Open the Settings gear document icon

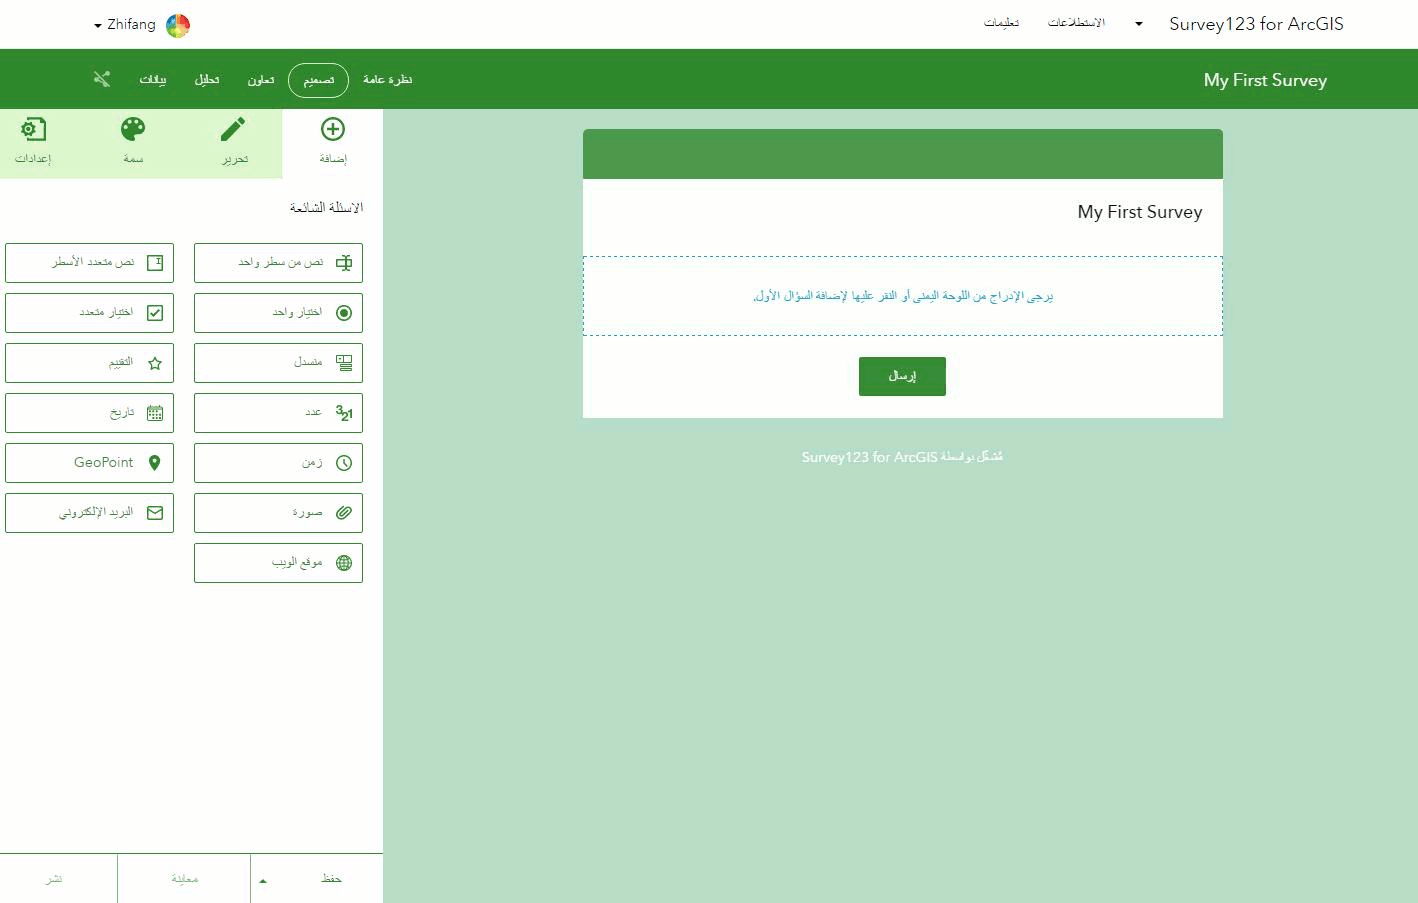click(33, 129)
